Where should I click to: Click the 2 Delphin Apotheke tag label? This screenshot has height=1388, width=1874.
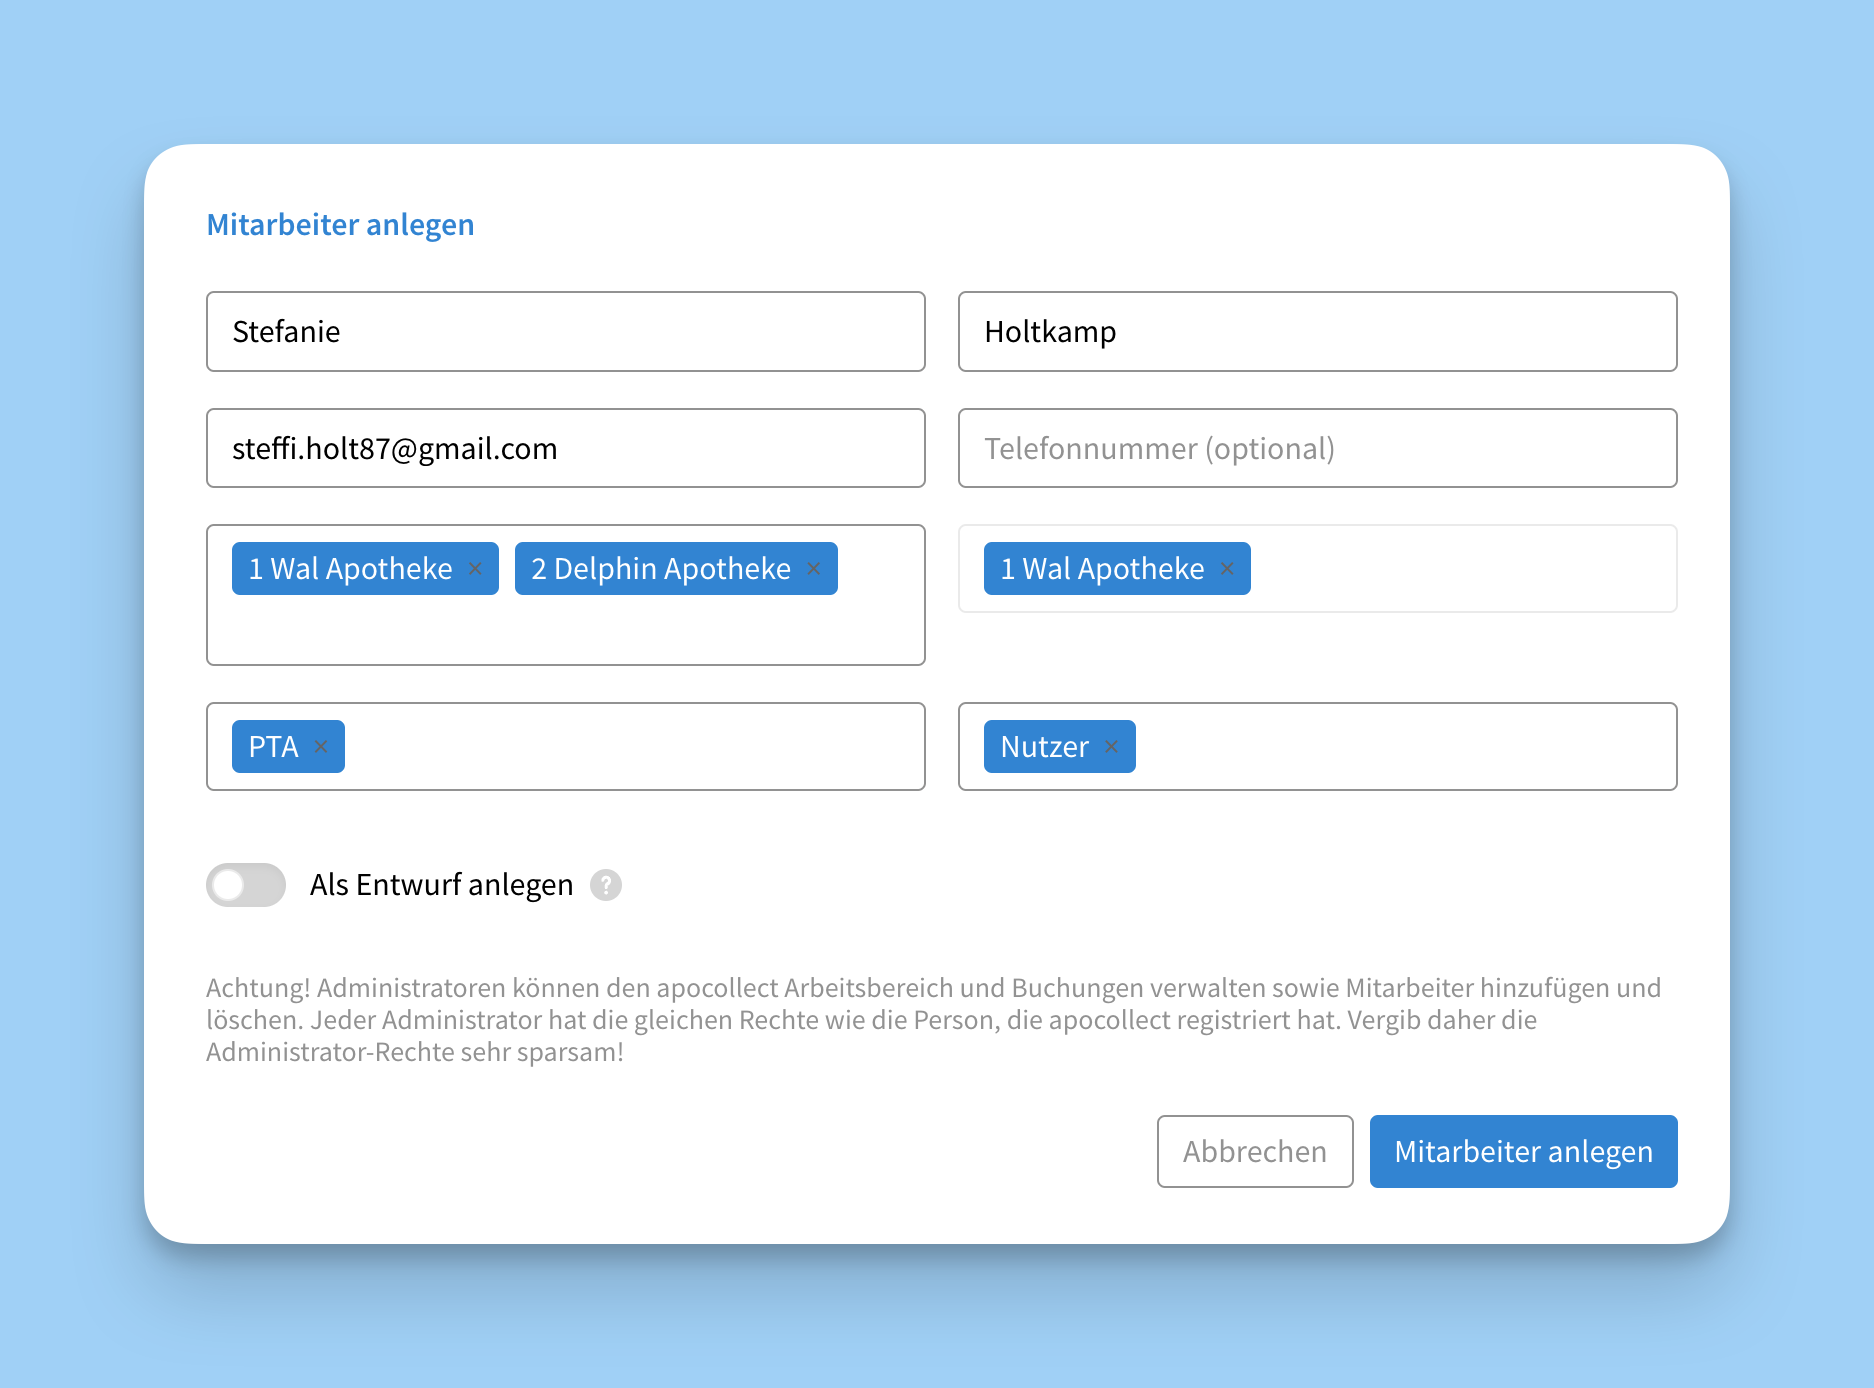(x=661, y=568)
